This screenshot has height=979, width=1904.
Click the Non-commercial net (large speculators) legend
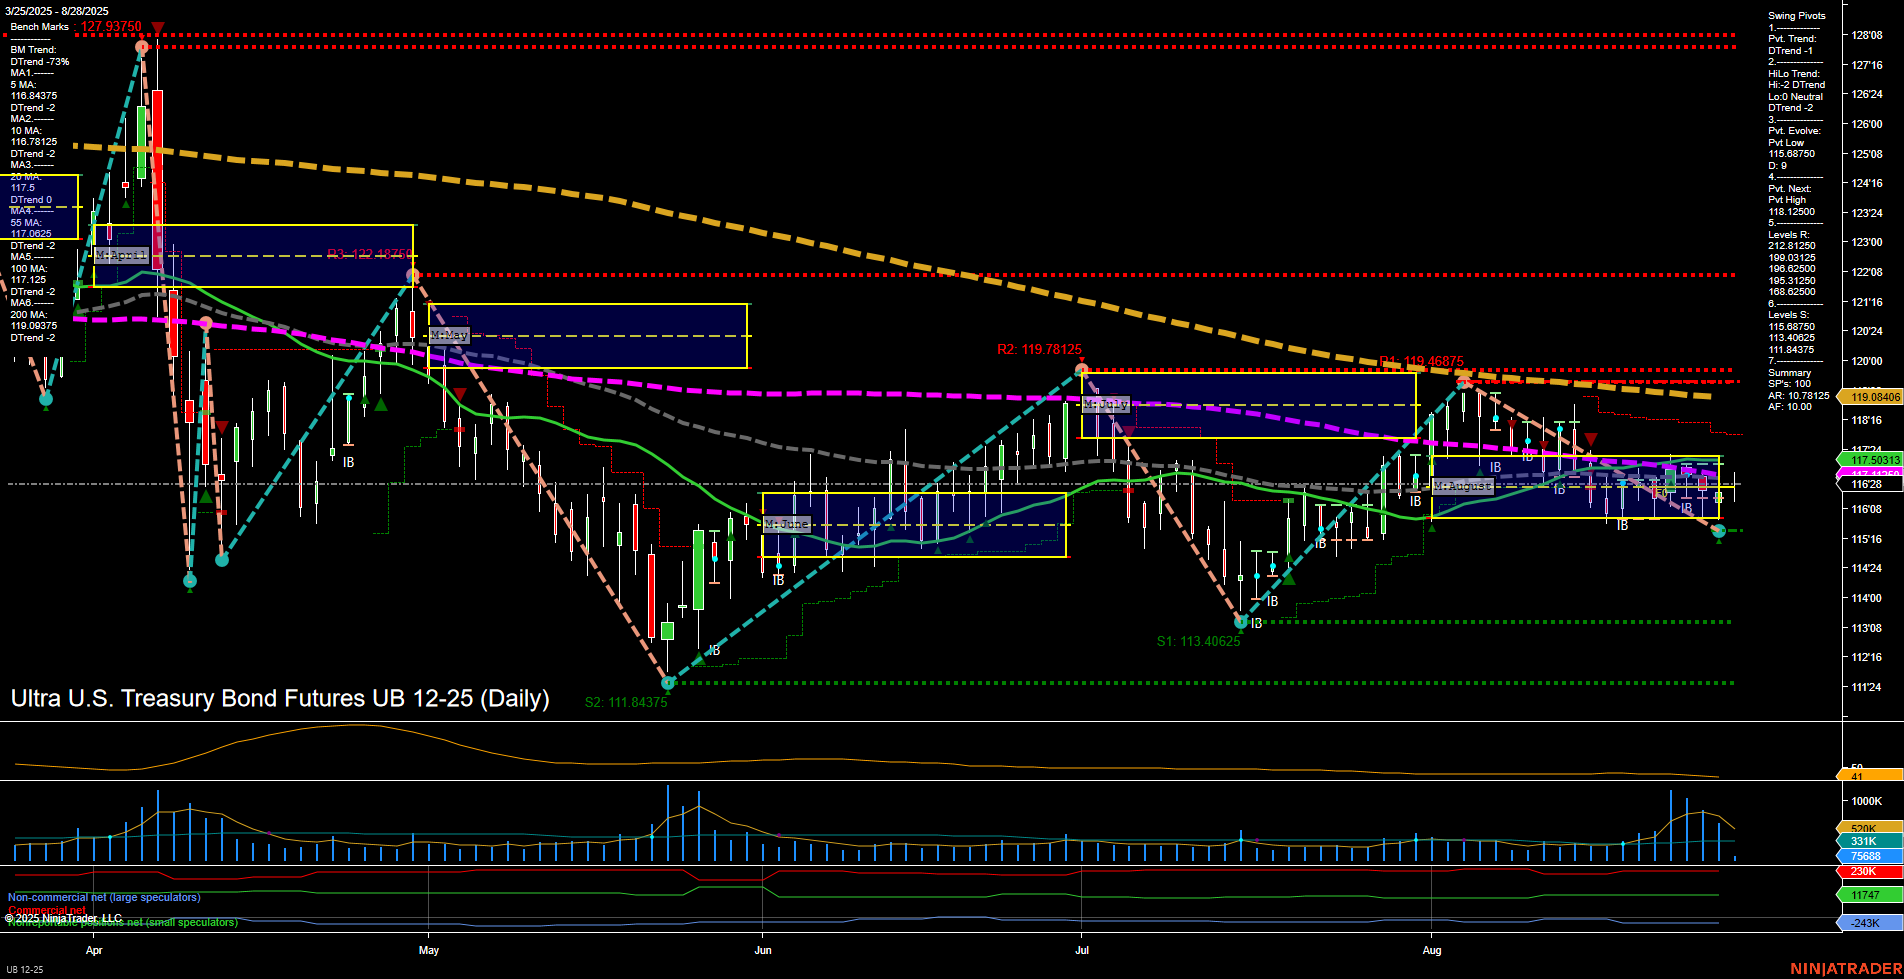104,897
